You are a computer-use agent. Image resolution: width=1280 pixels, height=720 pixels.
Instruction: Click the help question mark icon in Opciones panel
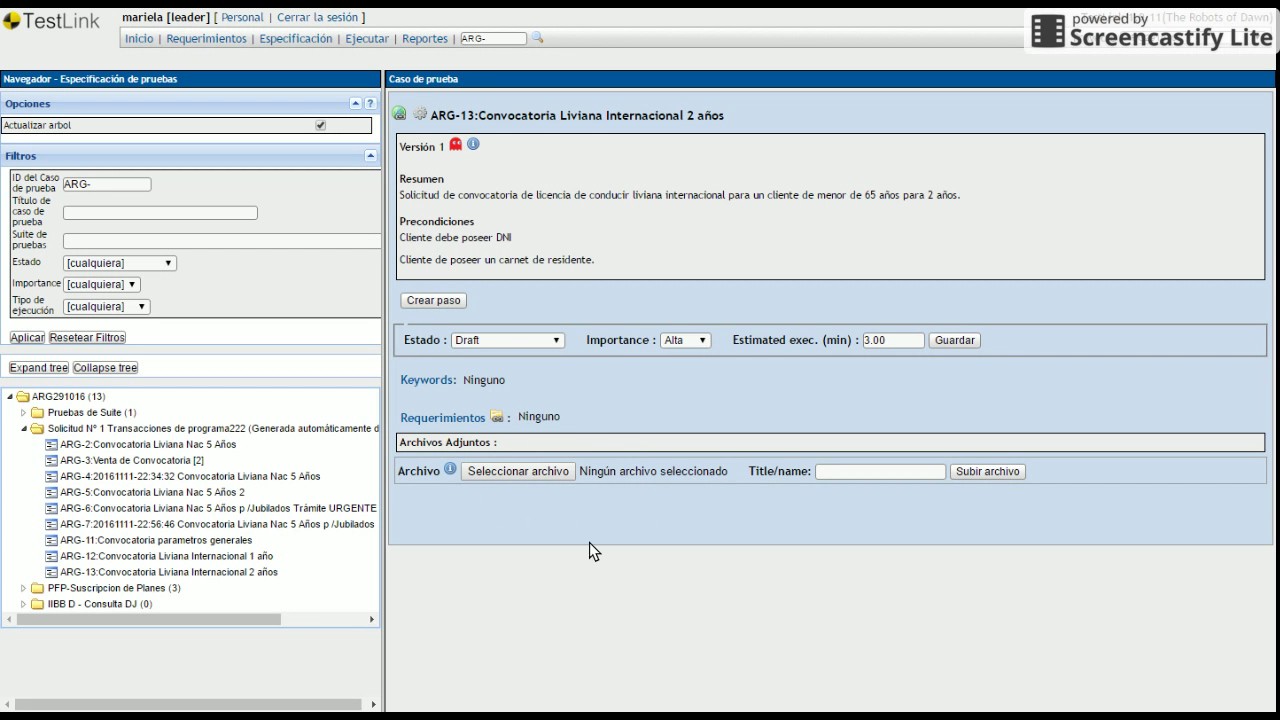[x=370, y=103]
